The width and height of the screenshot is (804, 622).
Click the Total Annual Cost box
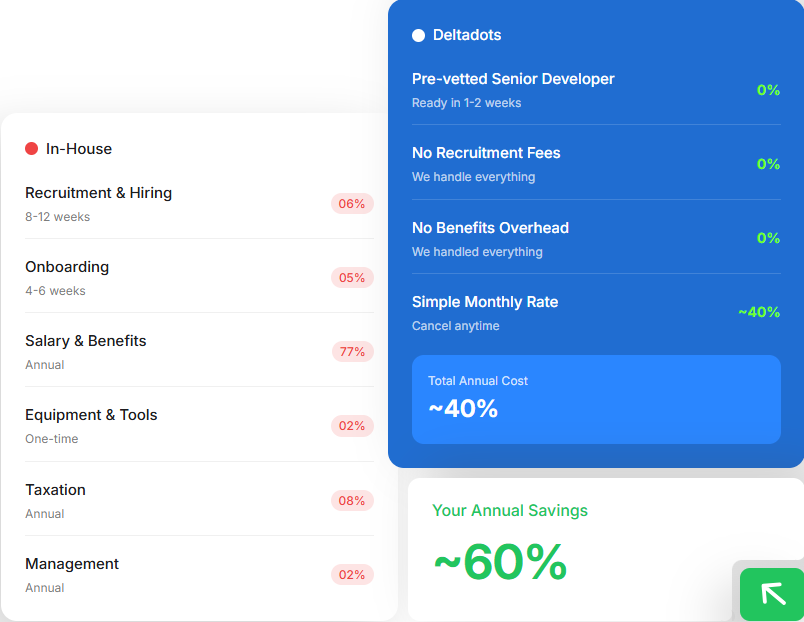(596, 399)
